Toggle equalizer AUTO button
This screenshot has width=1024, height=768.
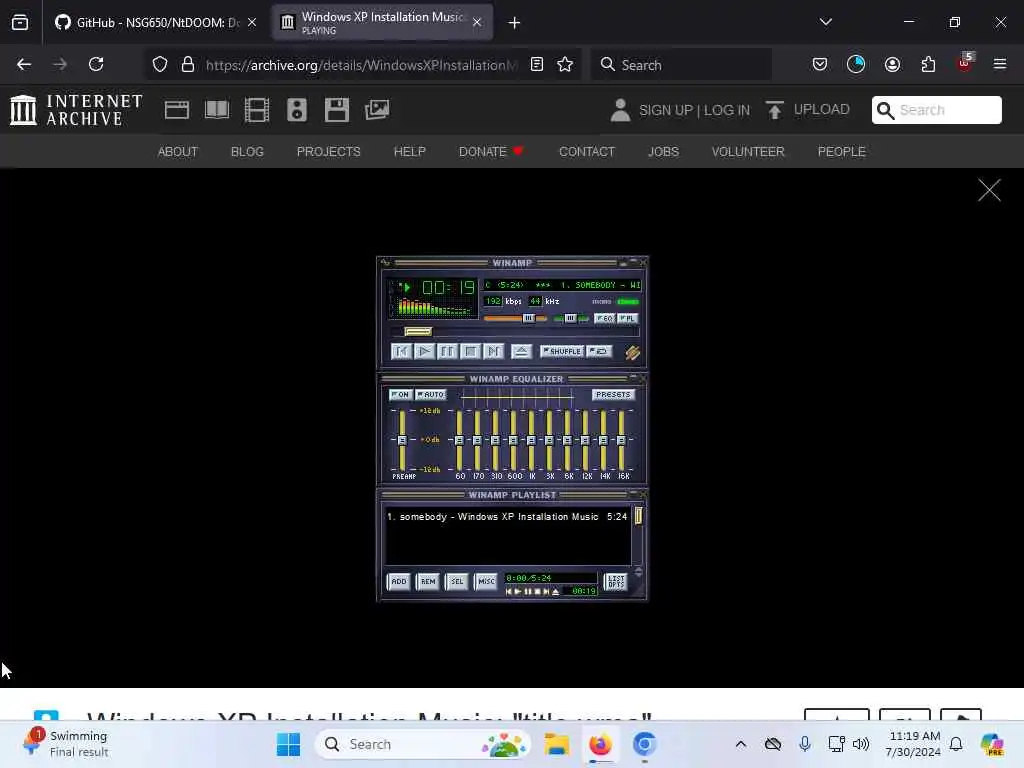coord(430,394)
